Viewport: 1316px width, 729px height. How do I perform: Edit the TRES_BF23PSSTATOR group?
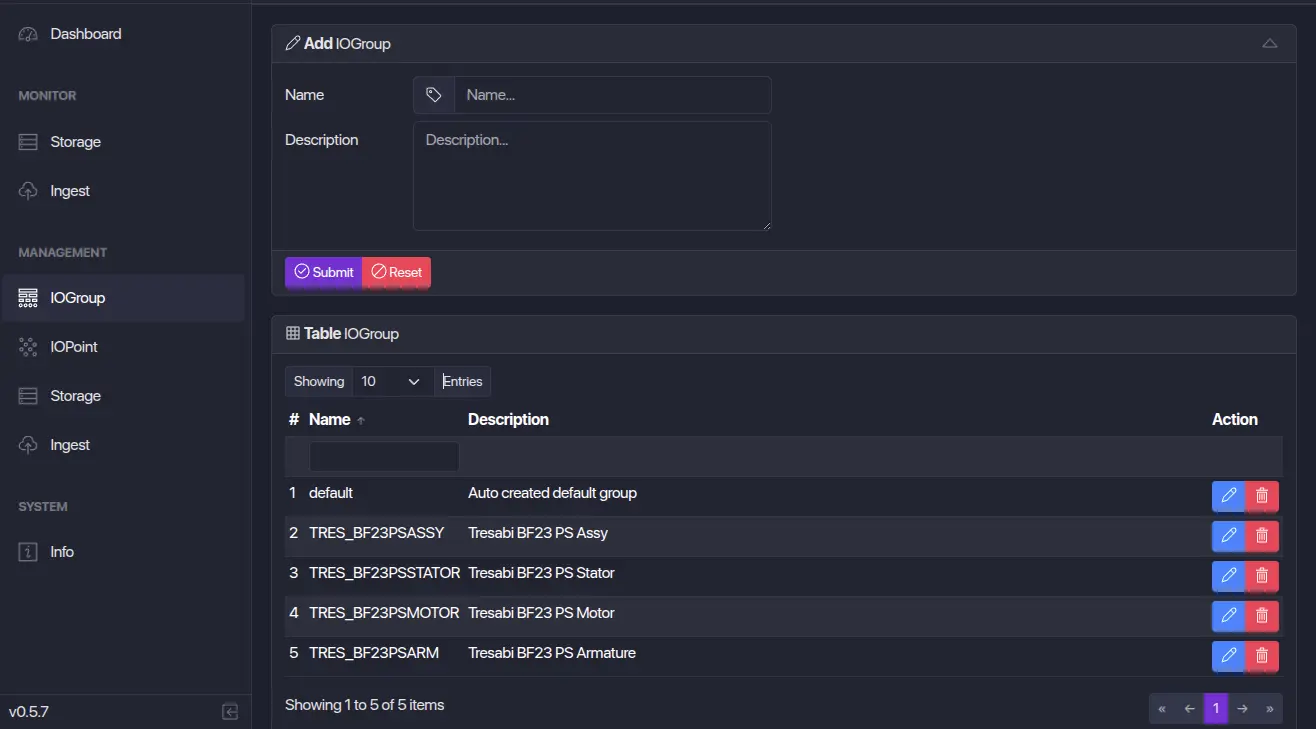[1229, 575]
